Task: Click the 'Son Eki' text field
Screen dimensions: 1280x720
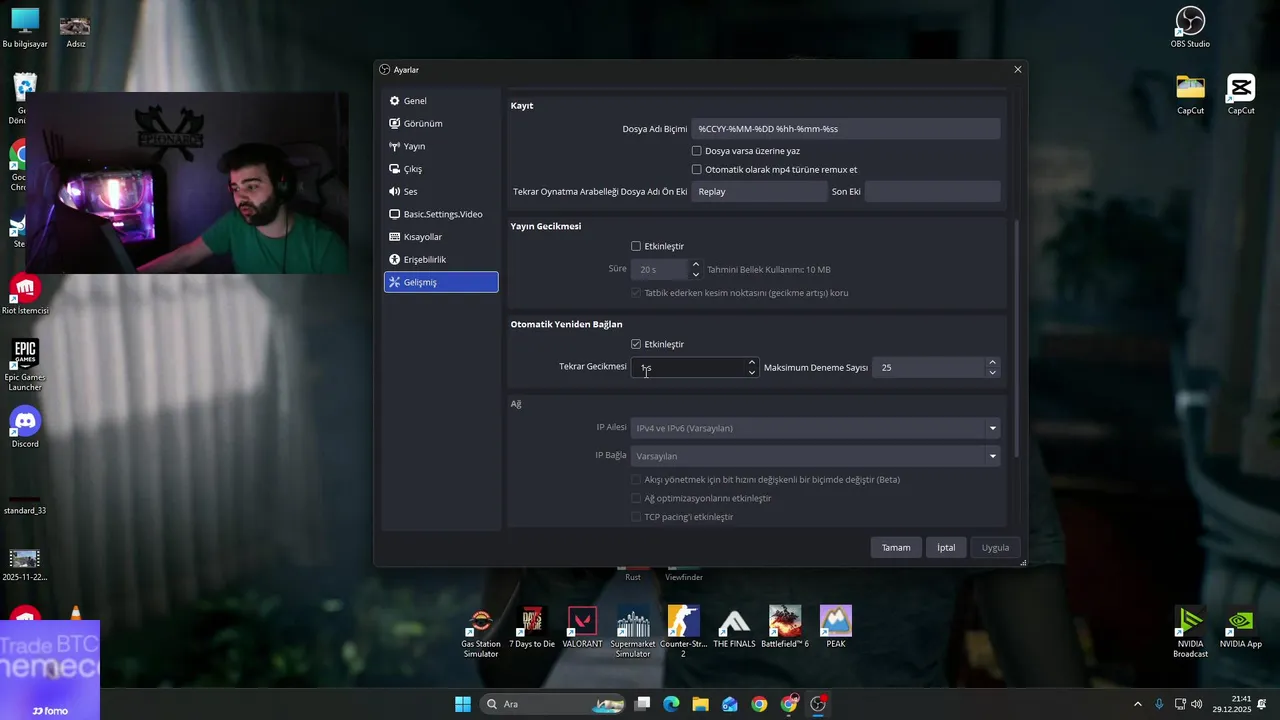Action: point(932,191)
